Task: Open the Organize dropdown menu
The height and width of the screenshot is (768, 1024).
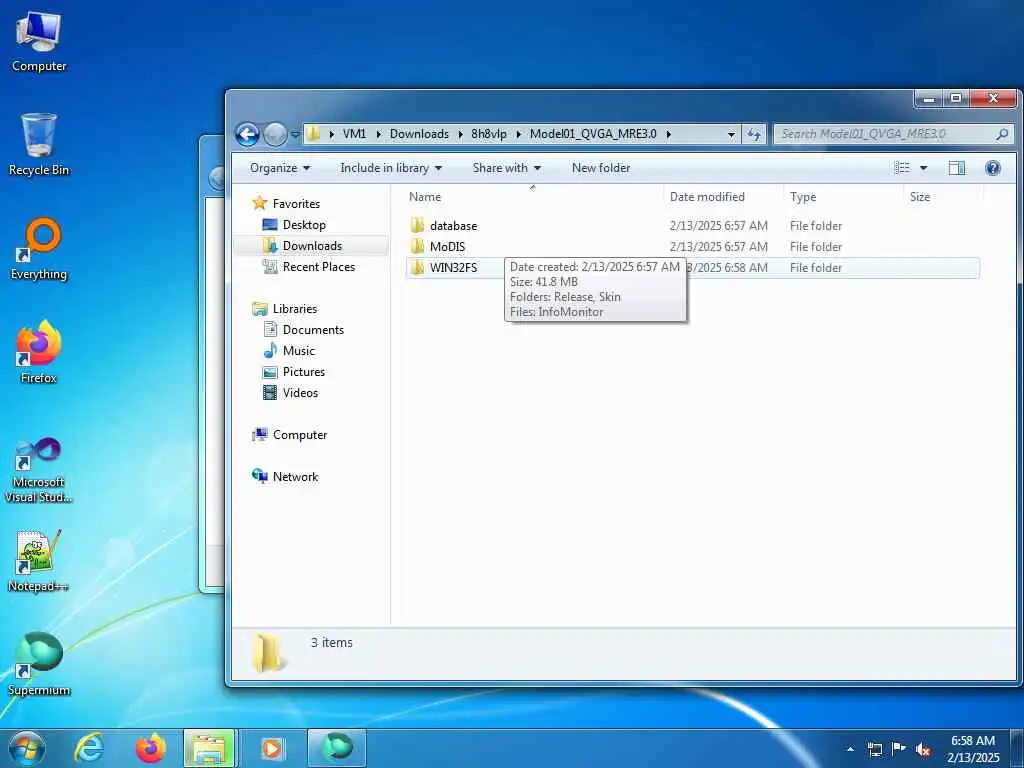Action: tap(280, 168)
